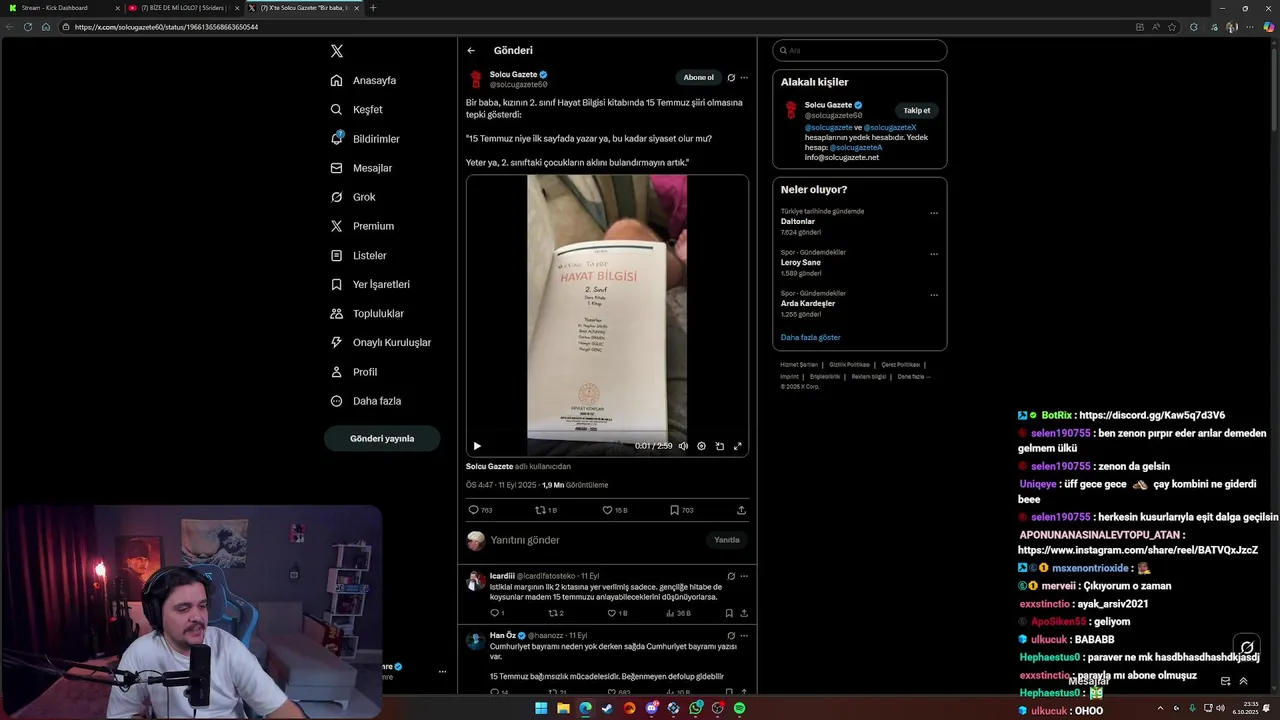Open a new browser tab

373,8
